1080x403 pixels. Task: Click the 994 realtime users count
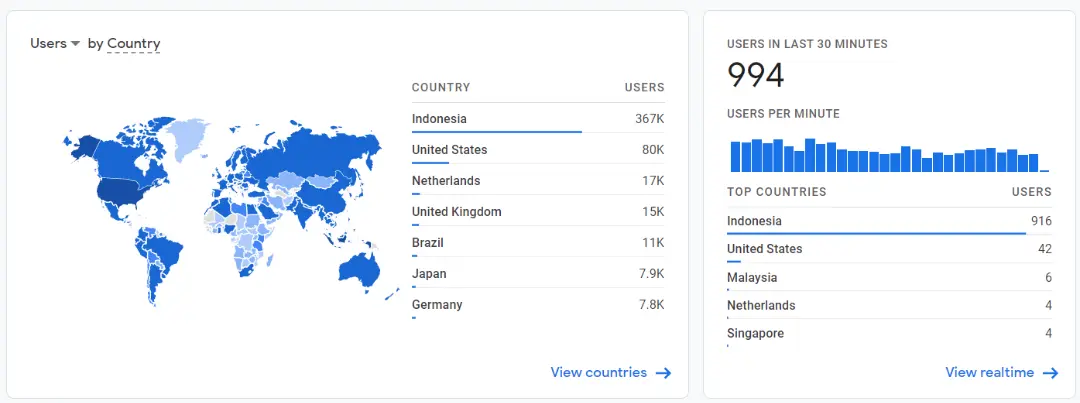click(x=756, y=76)
